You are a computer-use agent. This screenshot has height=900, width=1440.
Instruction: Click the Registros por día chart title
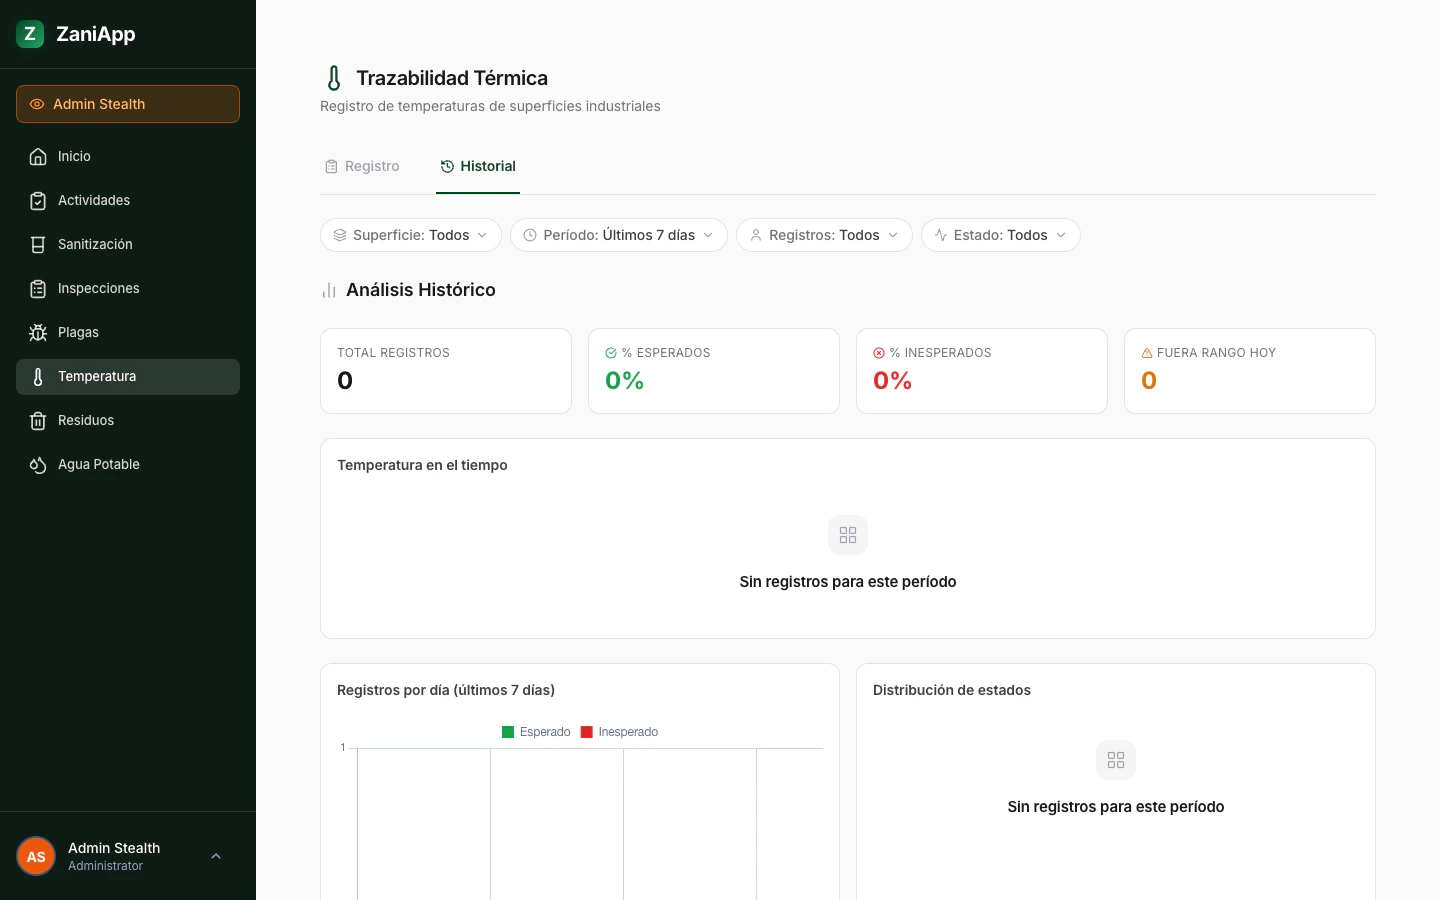click(x=446, y=690)
